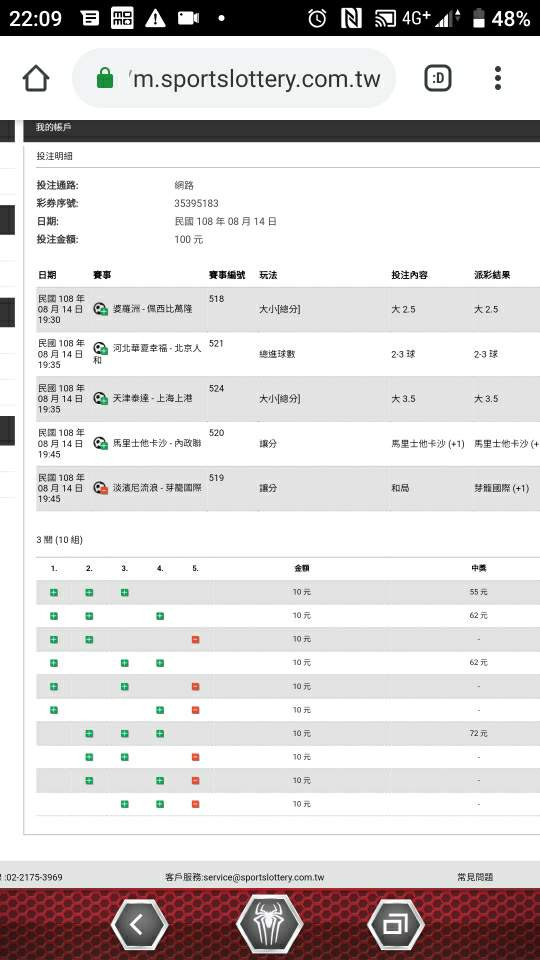This screenshot has height=960, width=540.
Task: Click the 賽事編號 column header
Action: [x=227, y=276]
